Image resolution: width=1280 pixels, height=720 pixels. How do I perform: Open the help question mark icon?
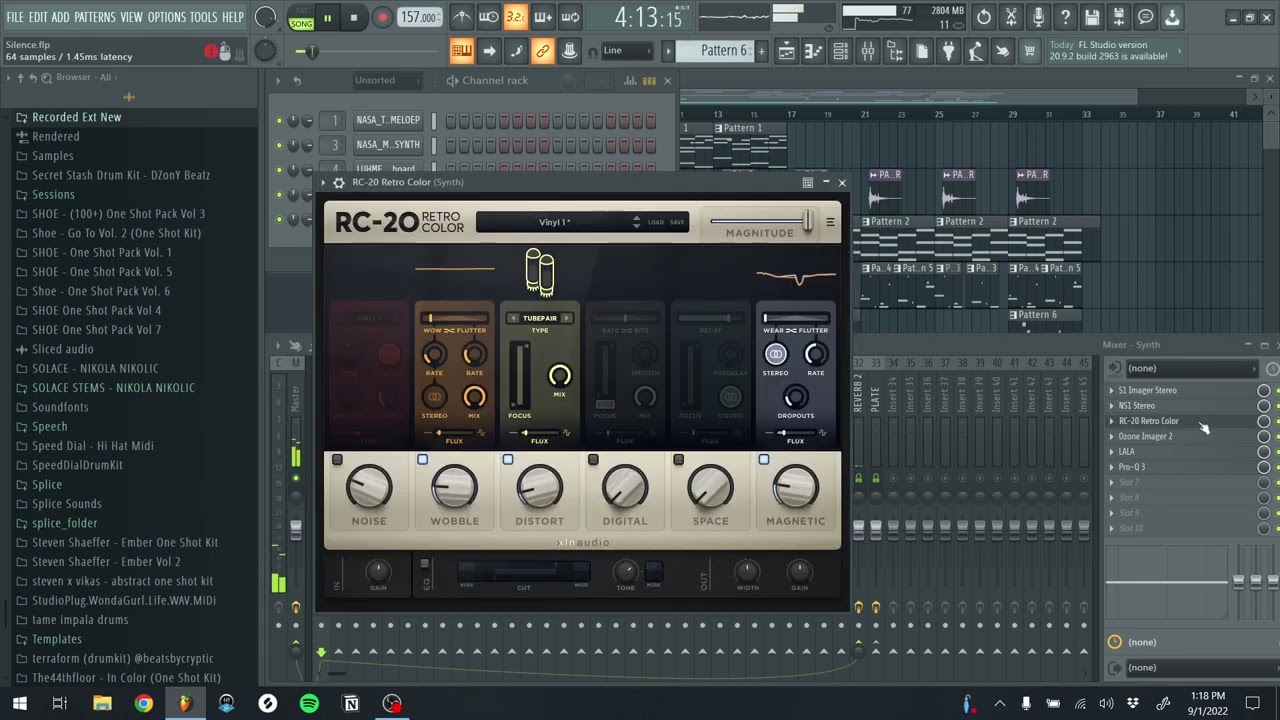(1065, 17)
